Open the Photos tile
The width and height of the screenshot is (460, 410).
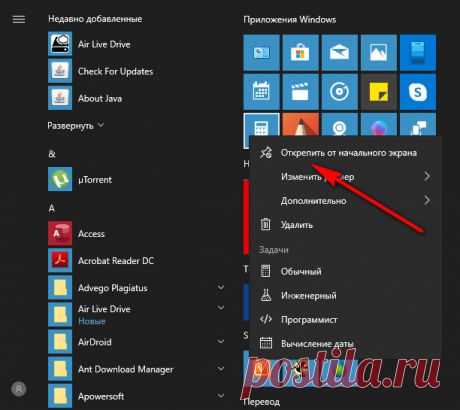[379, 53]
